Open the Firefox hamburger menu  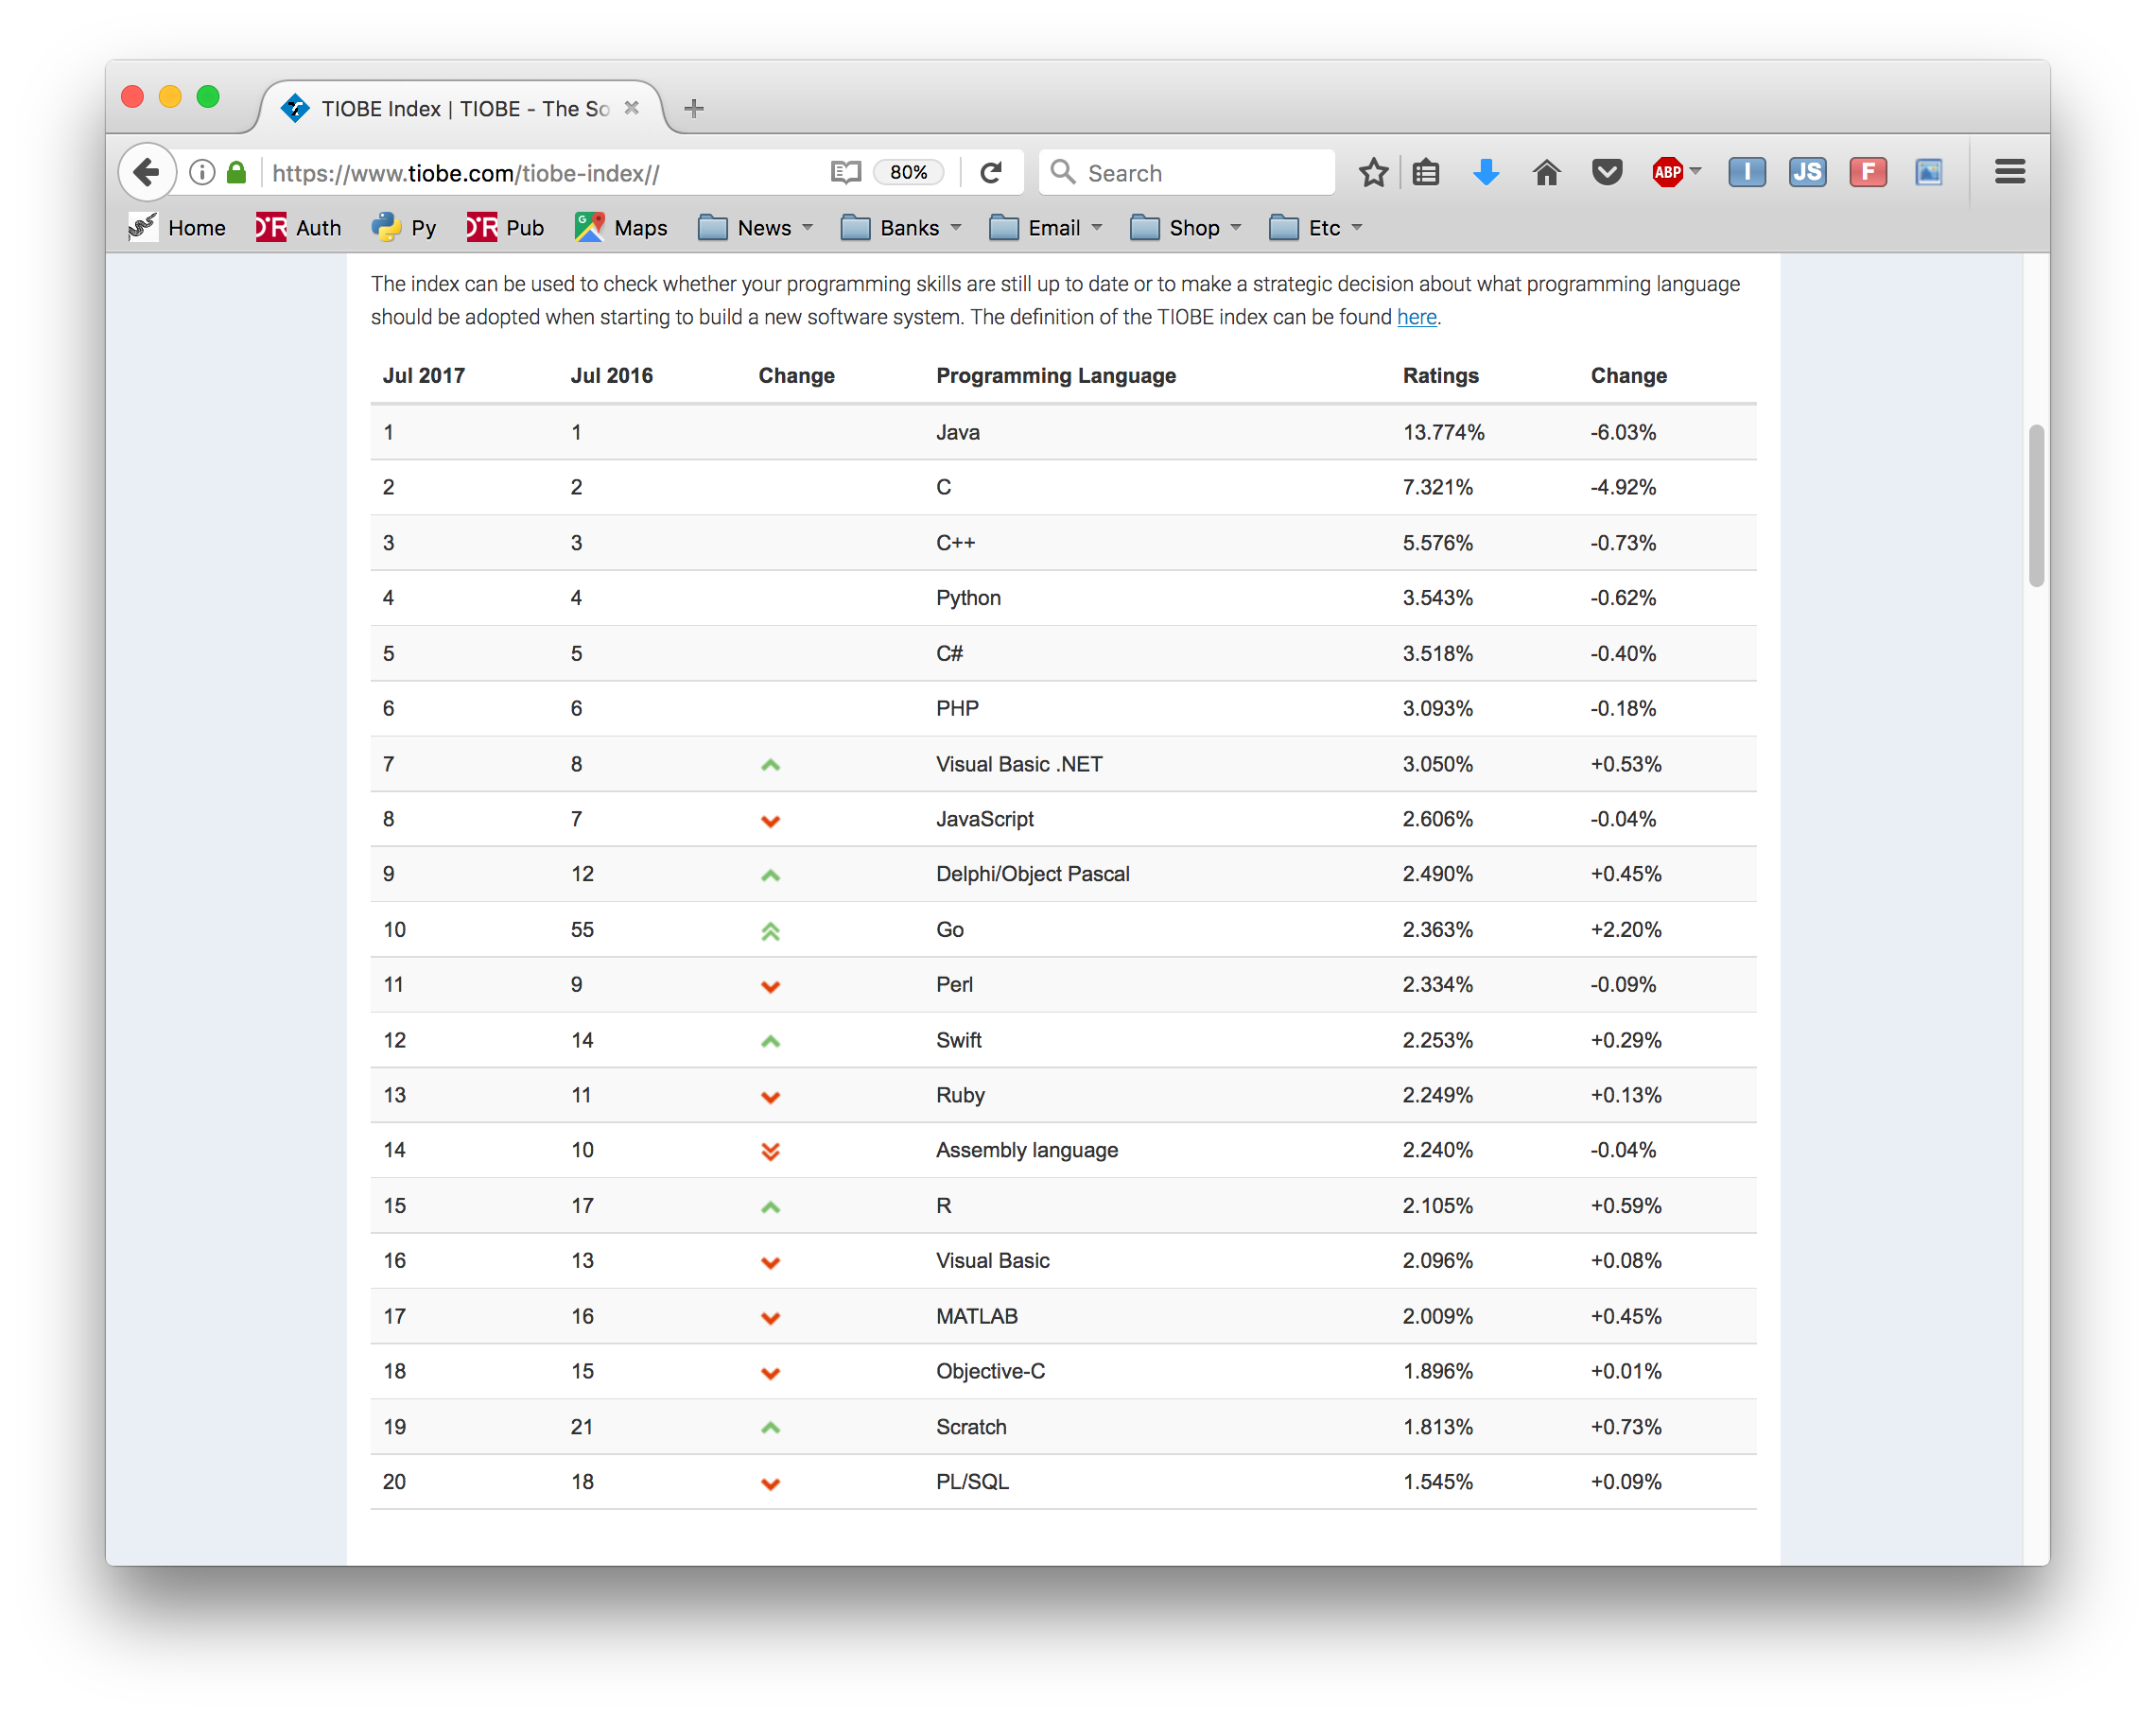click(2009, 173)
